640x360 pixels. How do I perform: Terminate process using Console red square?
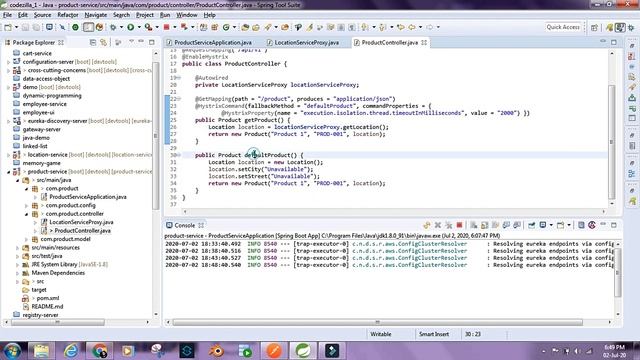(460, 225)
